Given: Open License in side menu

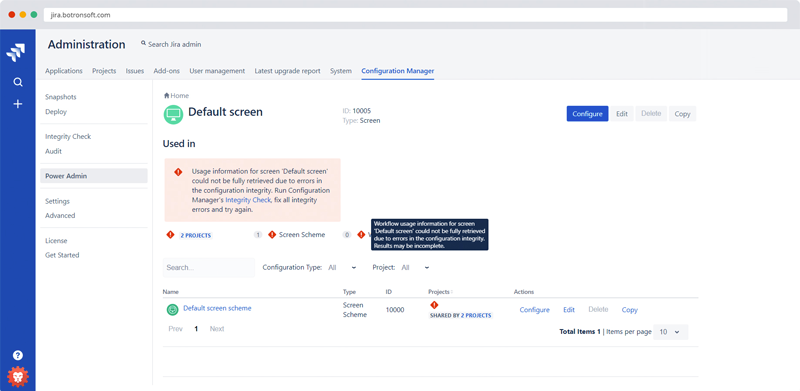Looking at the screenshot, I should tap(56, 241).
